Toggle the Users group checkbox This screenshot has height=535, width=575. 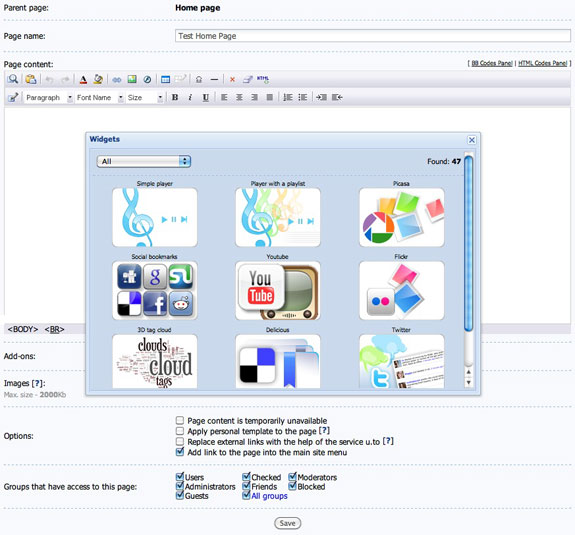[x=180, y=477]
